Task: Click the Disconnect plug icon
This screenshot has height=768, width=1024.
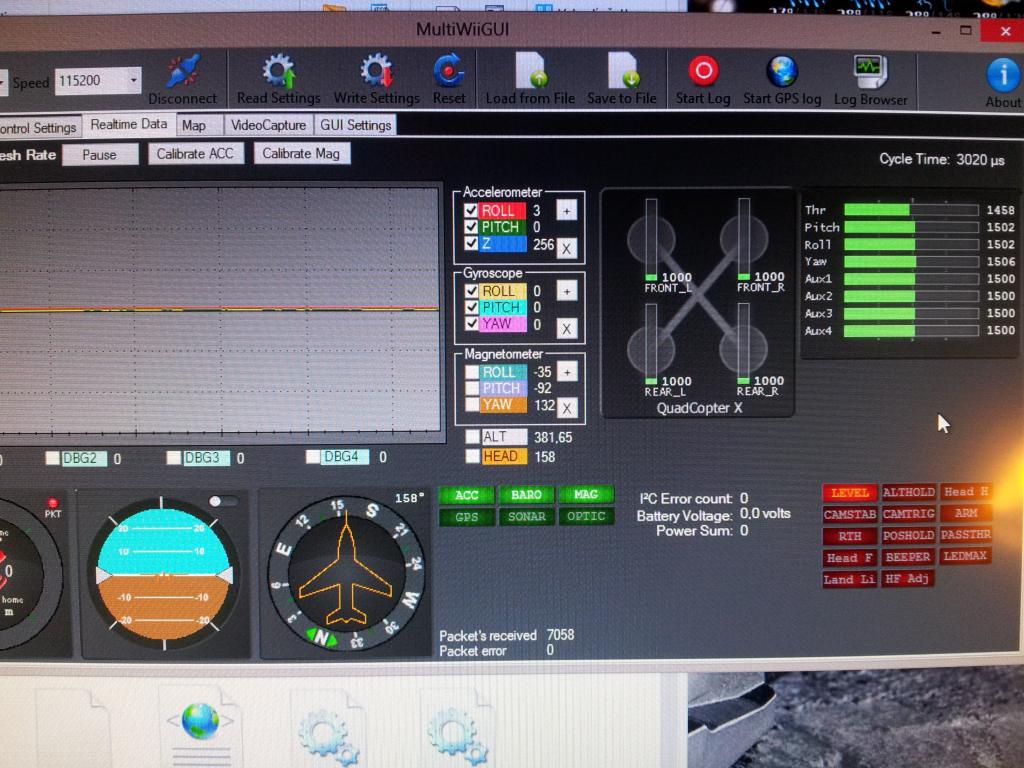Action: click(x=182, y=72)
